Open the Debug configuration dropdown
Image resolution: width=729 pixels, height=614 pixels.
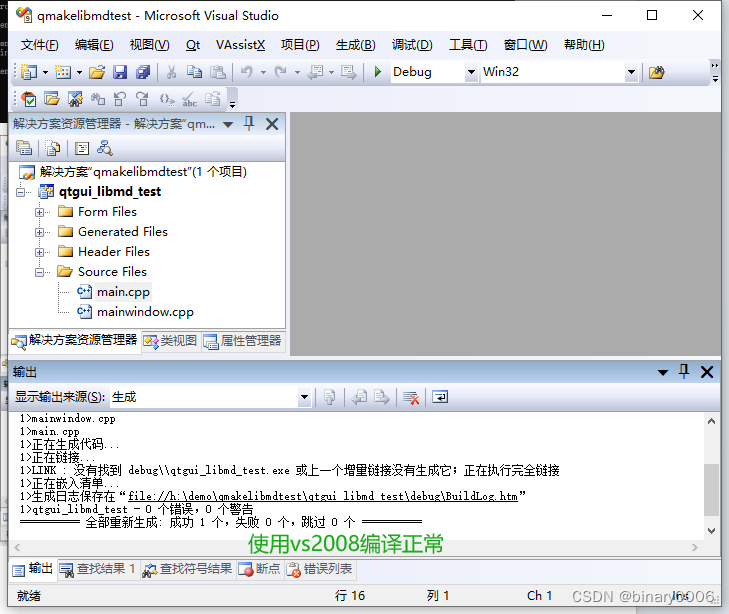coord(471,72)
